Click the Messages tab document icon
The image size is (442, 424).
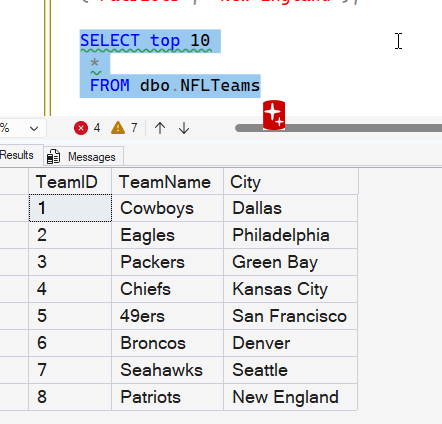[x=53, y=157]
